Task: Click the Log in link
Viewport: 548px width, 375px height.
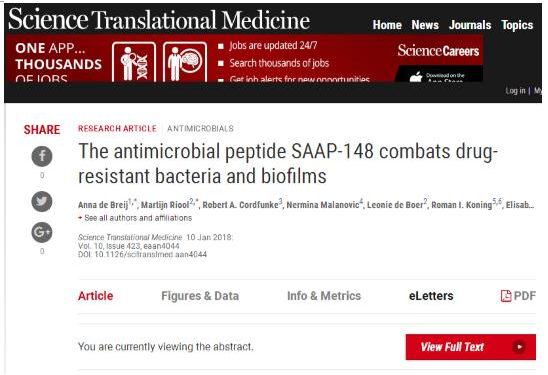Action: pyautogui.click(x=515, y=91)
